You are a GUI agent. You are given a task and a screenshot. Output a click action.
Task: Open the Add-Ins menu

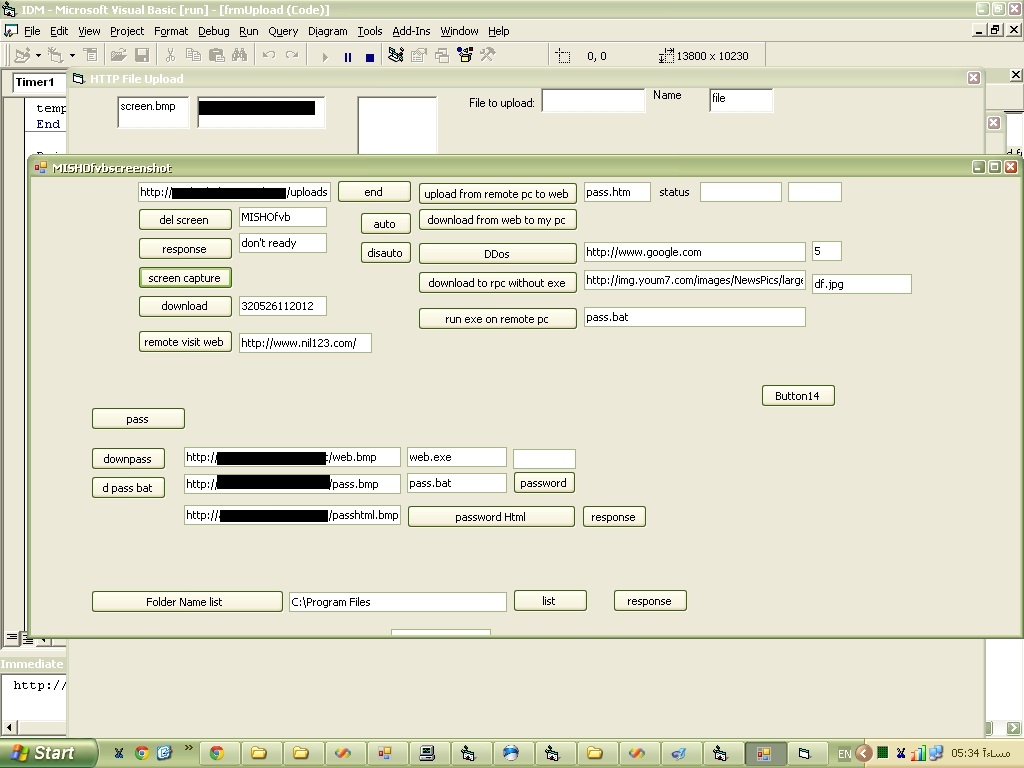coord(411,31)
